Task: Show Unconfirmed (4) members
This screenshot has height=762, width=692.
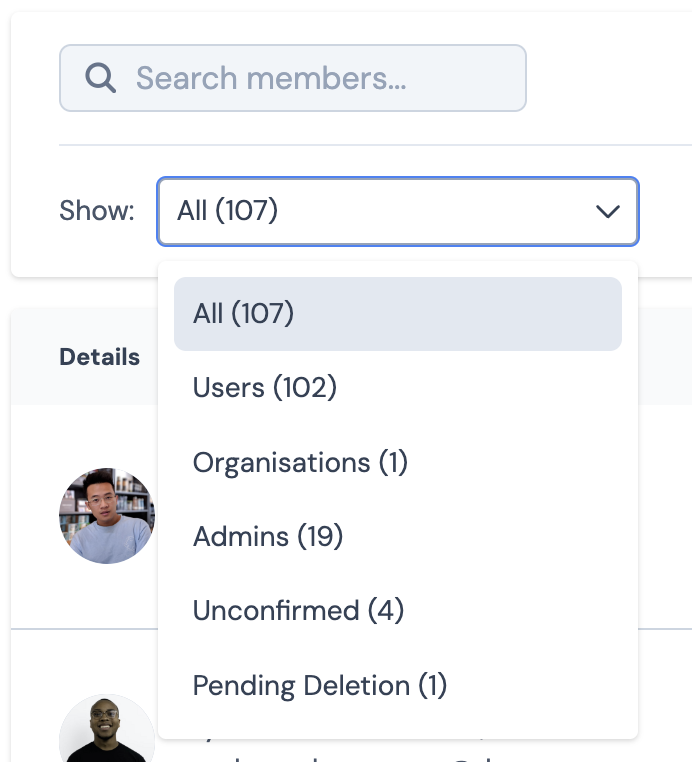Action: [298, 611]
